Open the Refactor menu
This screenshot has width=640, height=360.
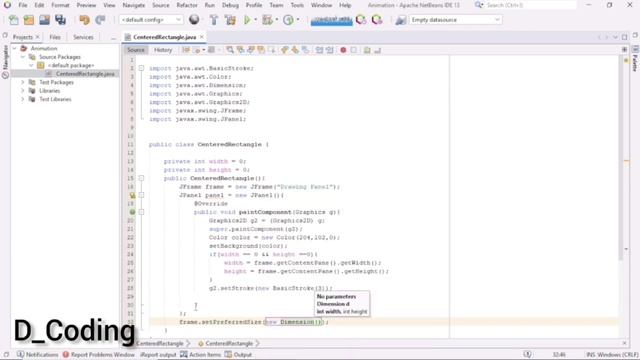coord(187,5)
